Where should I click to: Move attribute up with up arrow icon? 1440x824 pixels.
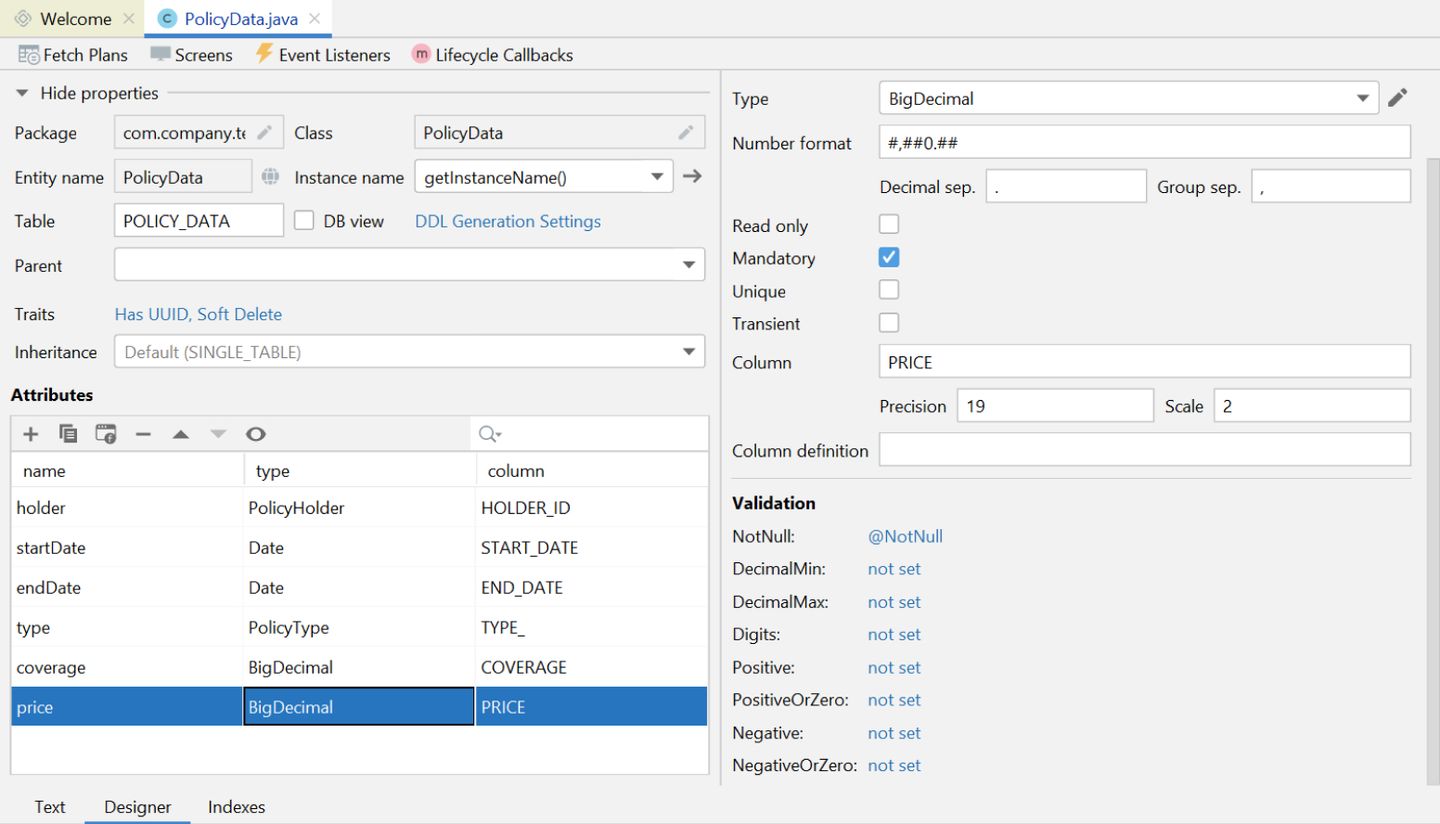[181, 434]
